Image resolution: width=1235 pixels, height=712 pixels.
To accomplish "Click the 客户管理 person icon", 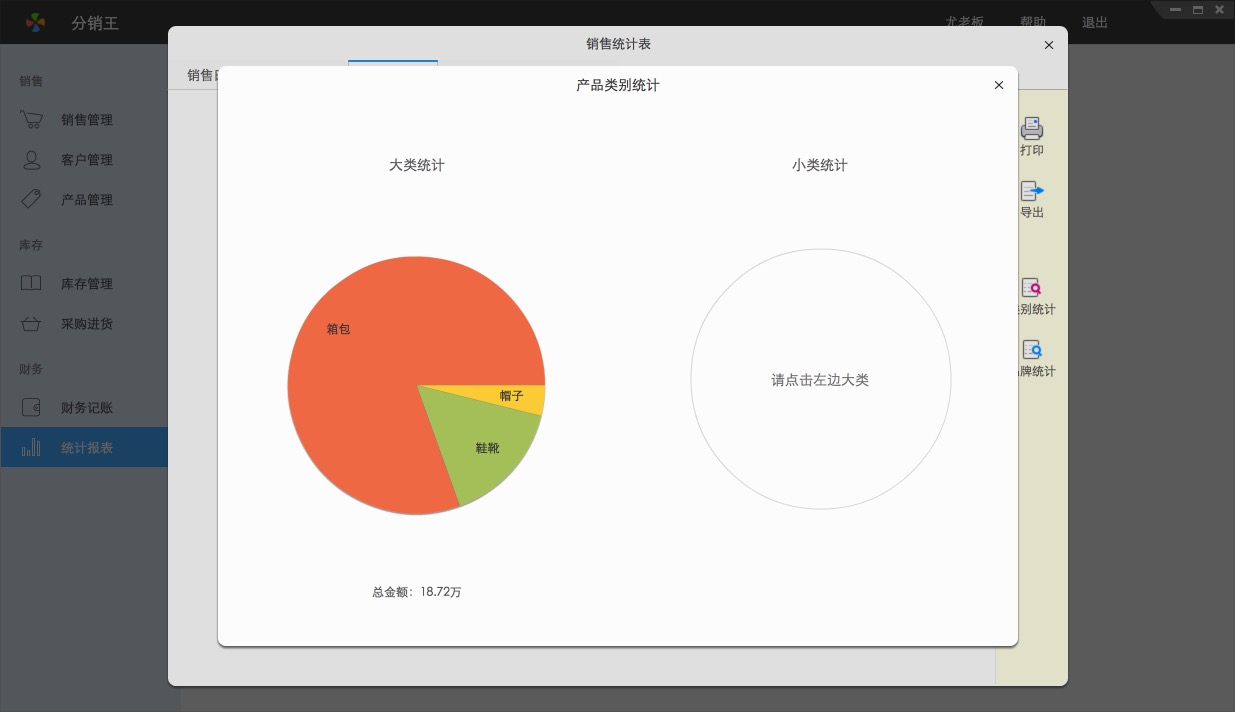I will pos(31,160).
